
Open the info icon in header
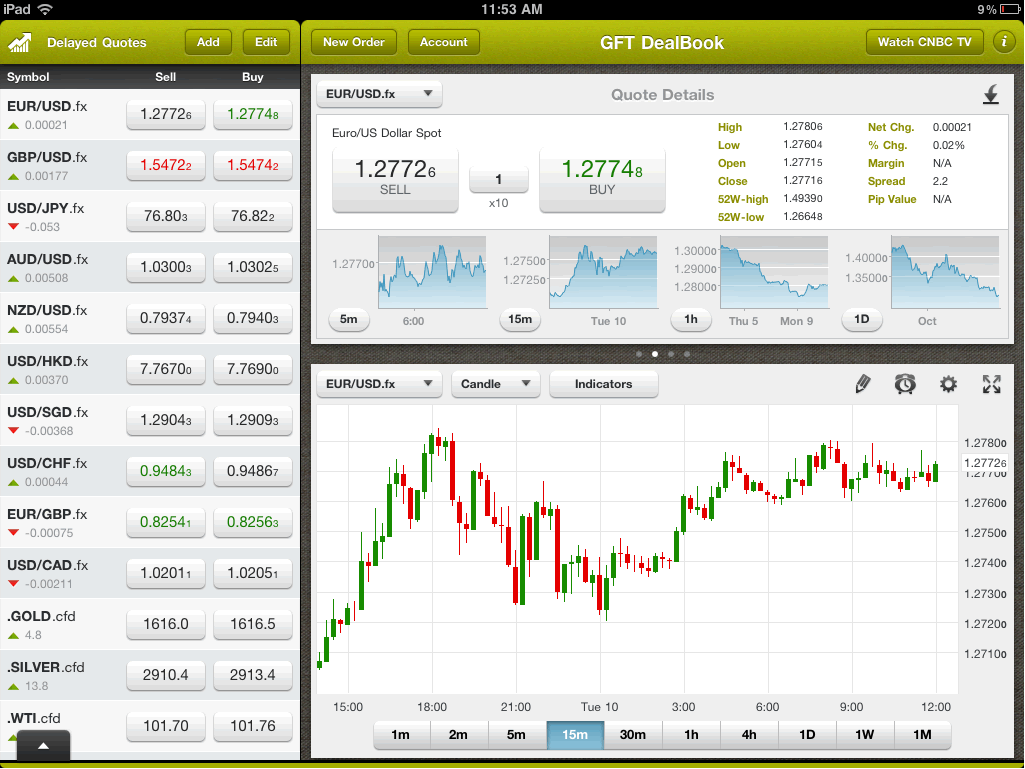click(1003, 42)
